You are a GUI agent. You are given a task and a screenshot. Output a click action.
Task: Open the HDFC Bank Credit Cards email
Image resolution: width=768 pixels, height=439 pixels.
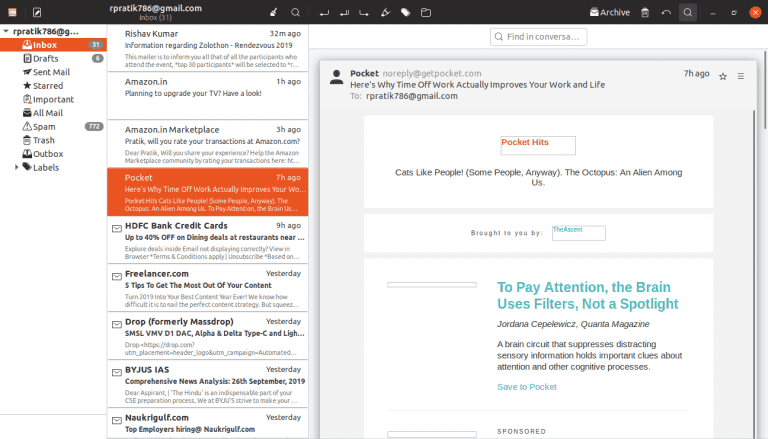208,240
